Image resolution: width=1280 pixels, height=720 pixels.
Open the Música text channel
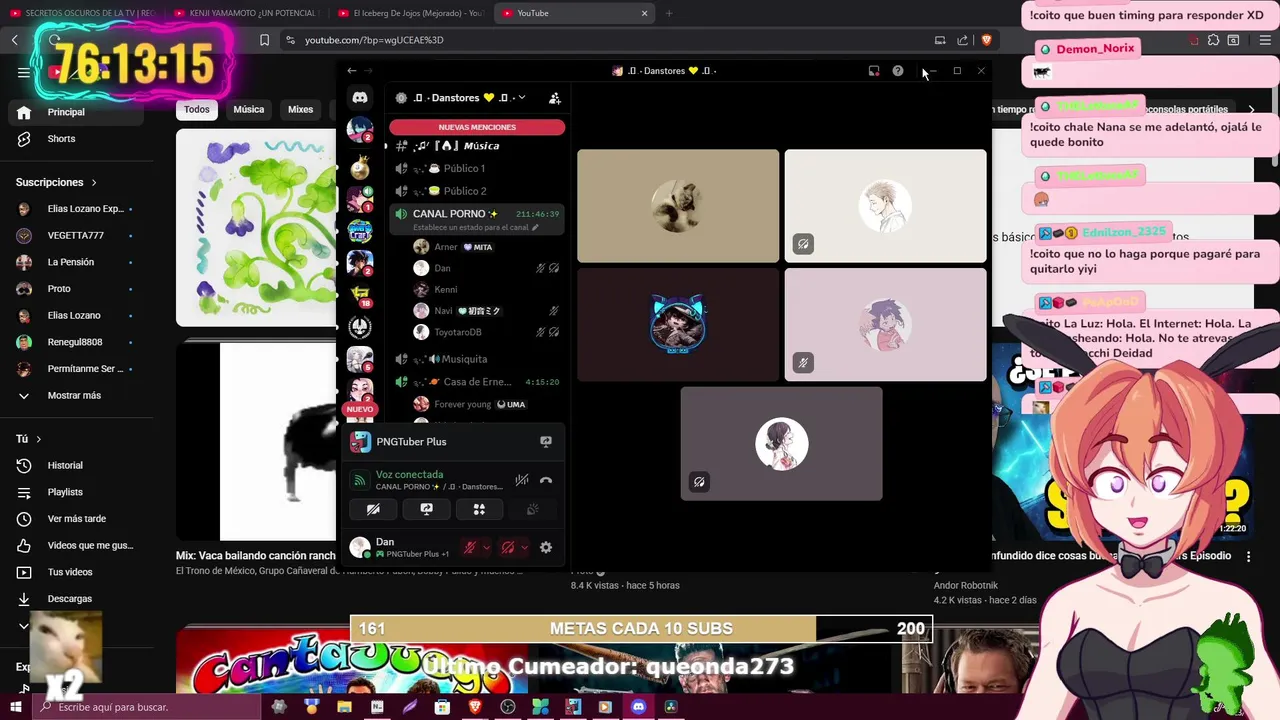click(477, 146)
